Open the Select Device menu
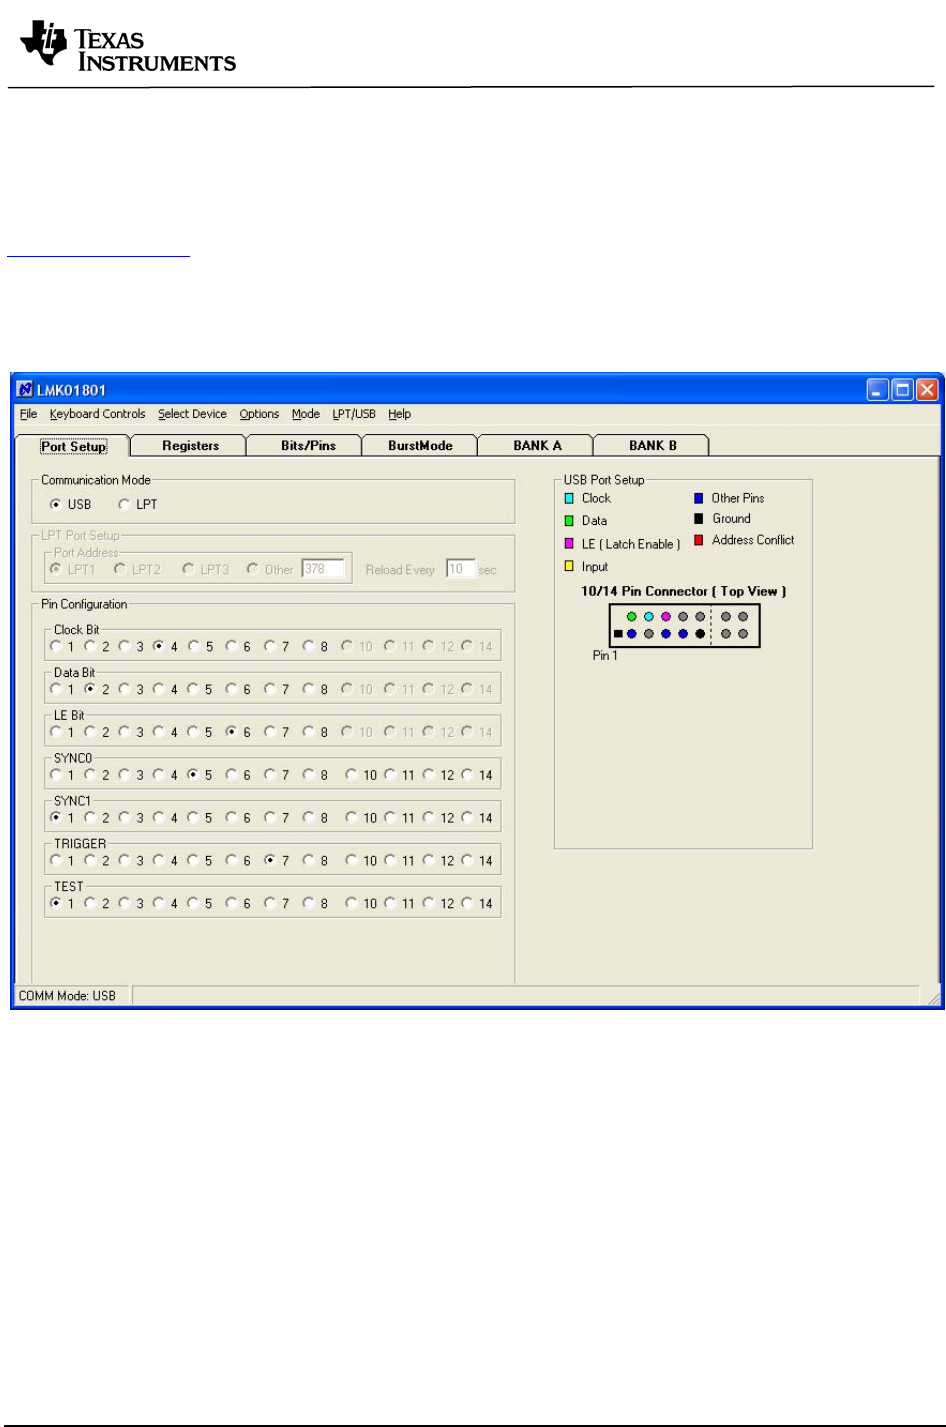The image size is (946, 1427). pyautogui.click(x=192, y=414)
